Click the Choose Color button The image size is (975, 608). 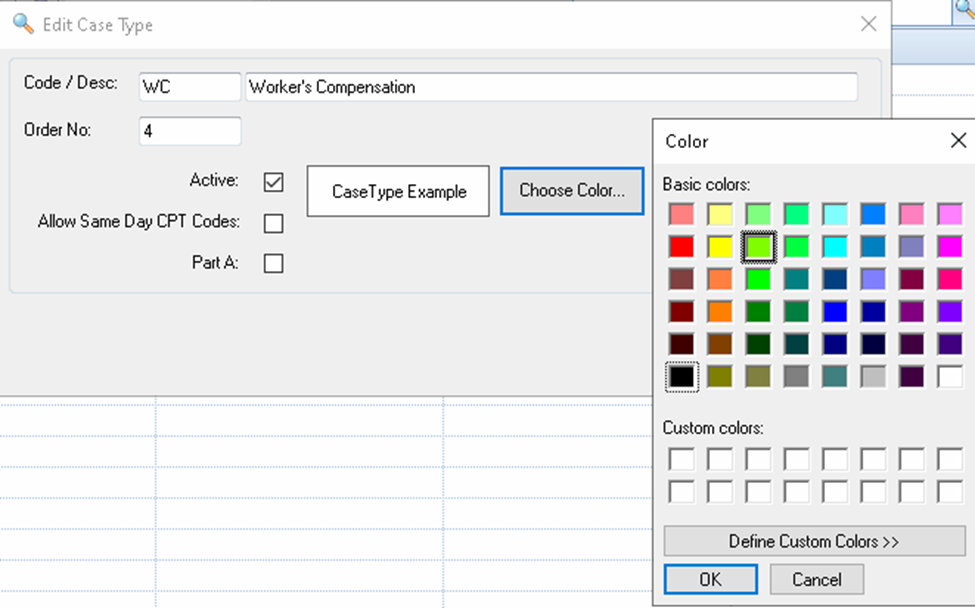coord(572,191)
